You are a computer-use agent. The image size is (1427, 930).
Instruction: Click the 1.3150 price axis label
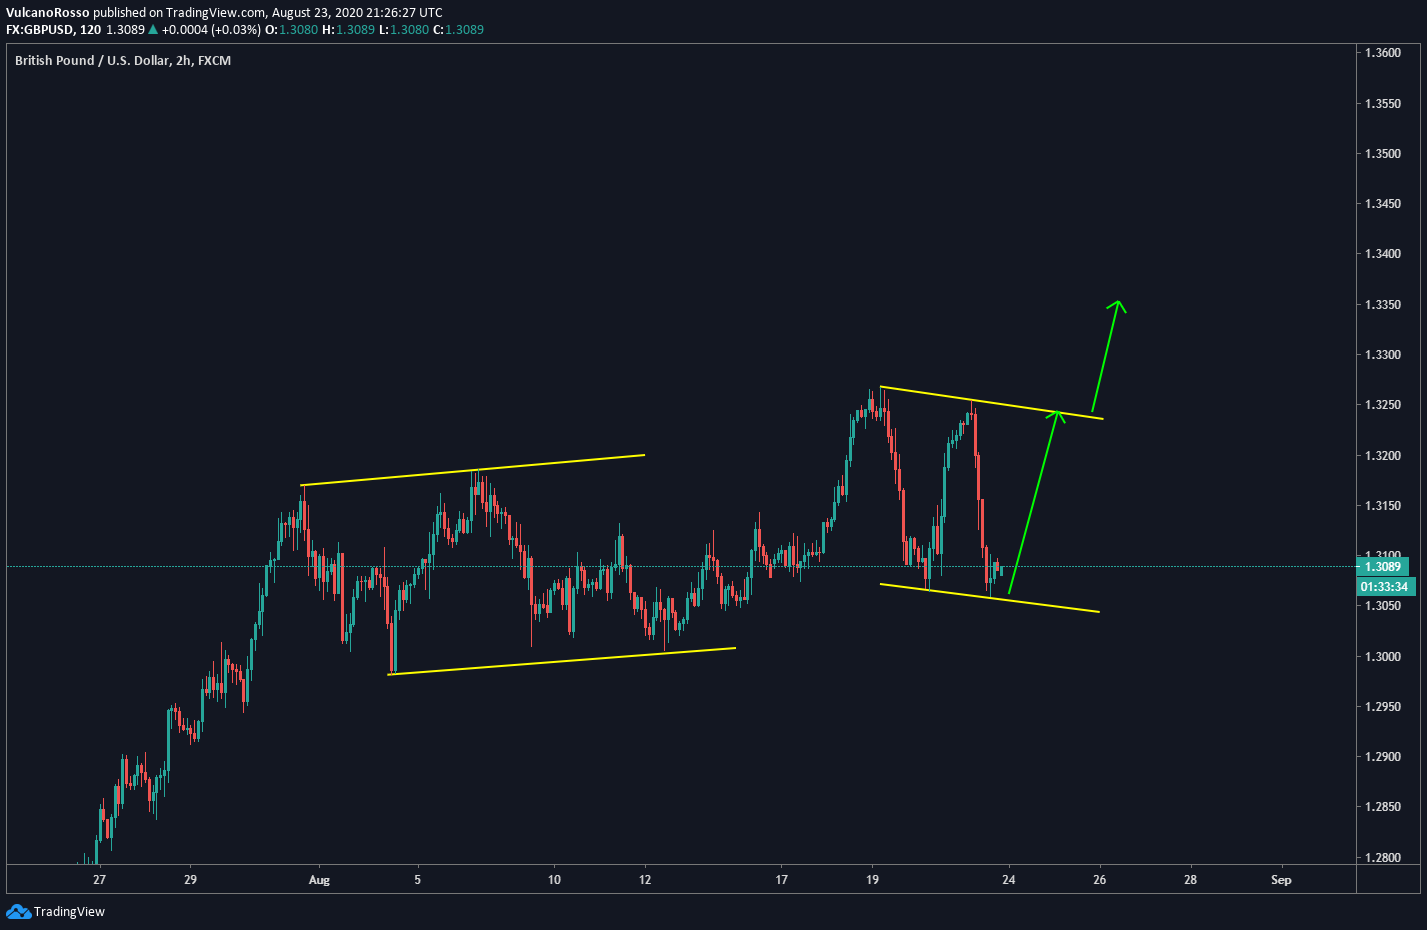point(1383,506)
